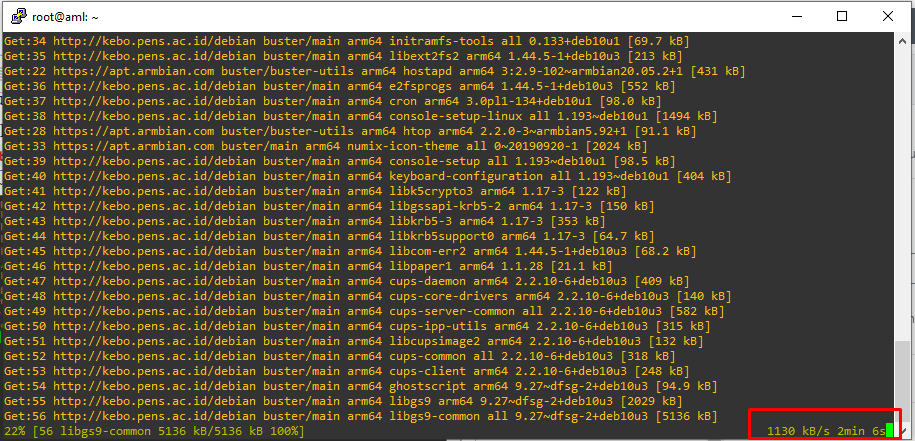Maximize the root@aml terminal window

click(843, 16)
